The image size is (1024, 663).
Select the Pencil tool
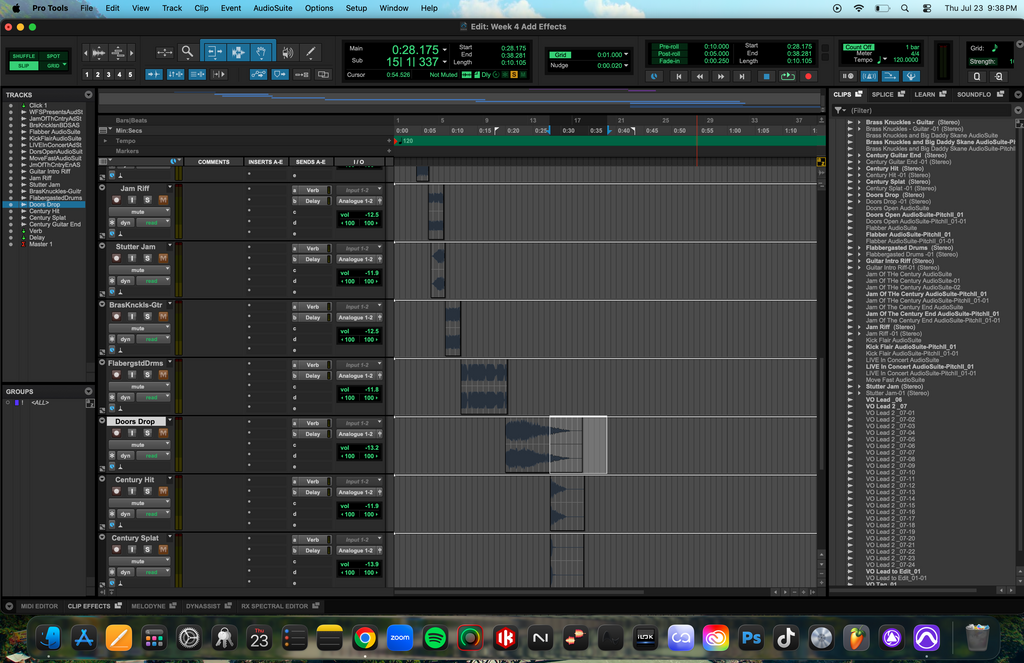point(311,52)
